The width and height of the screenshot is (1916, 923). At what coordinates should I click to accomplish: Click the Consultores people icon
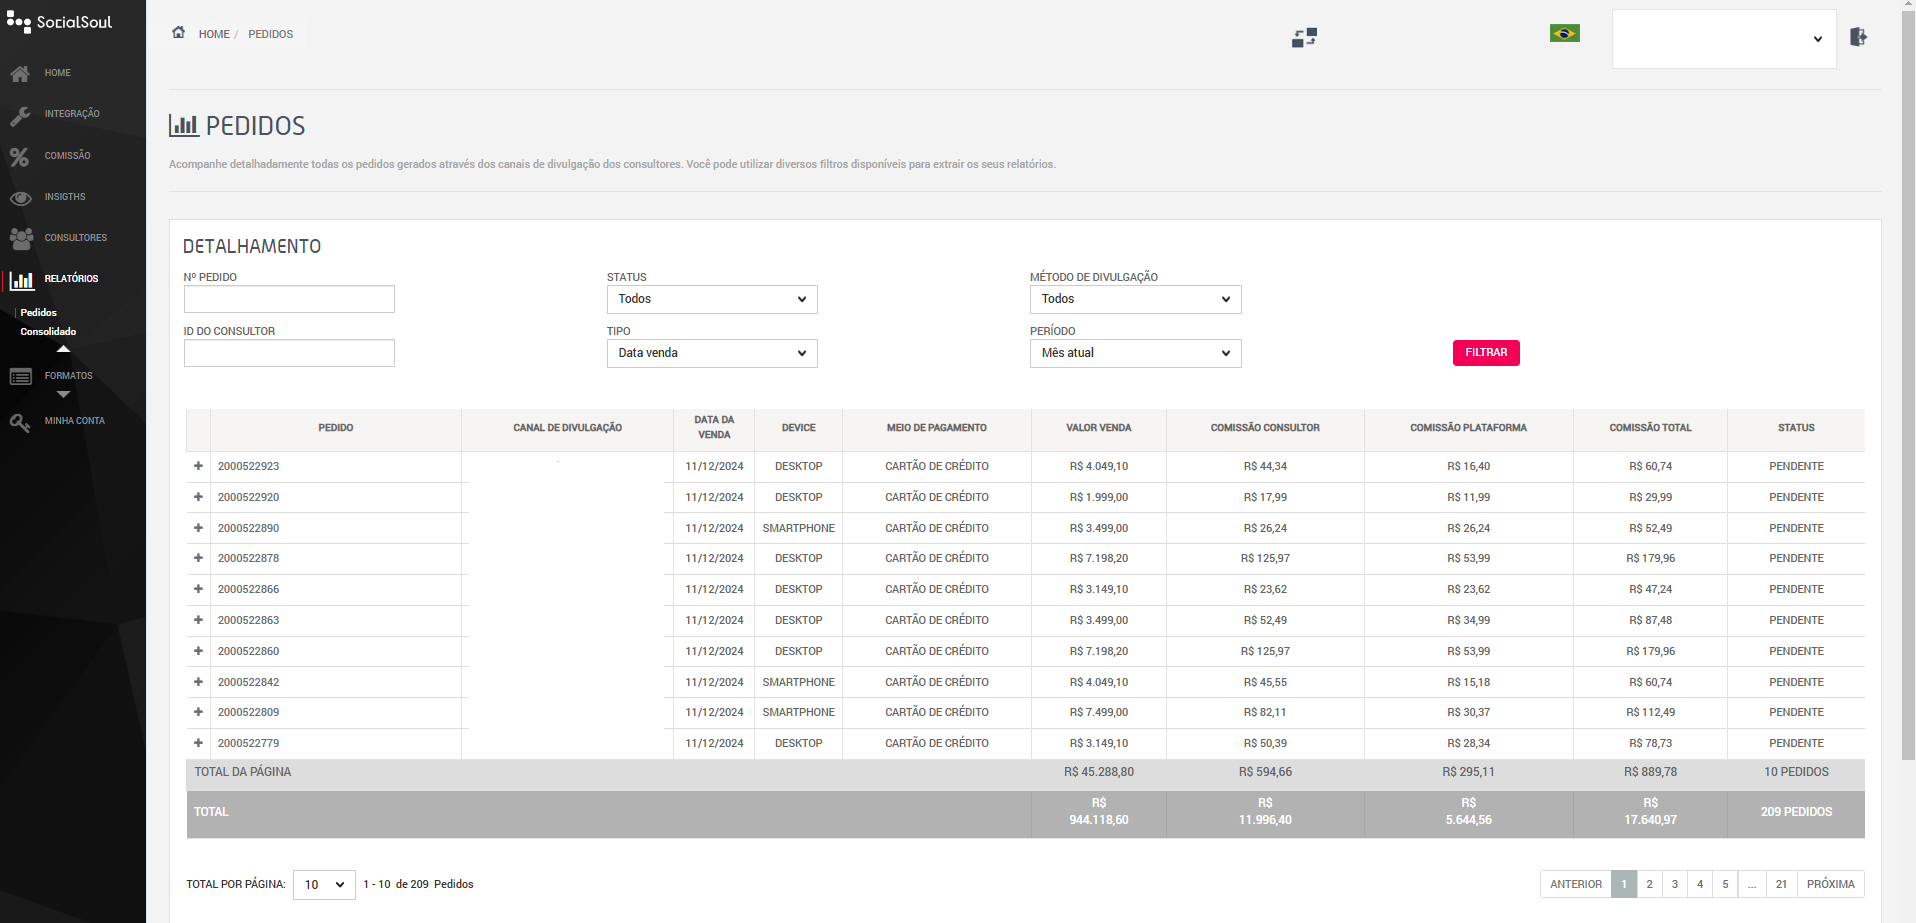click(x=20, y=238)
